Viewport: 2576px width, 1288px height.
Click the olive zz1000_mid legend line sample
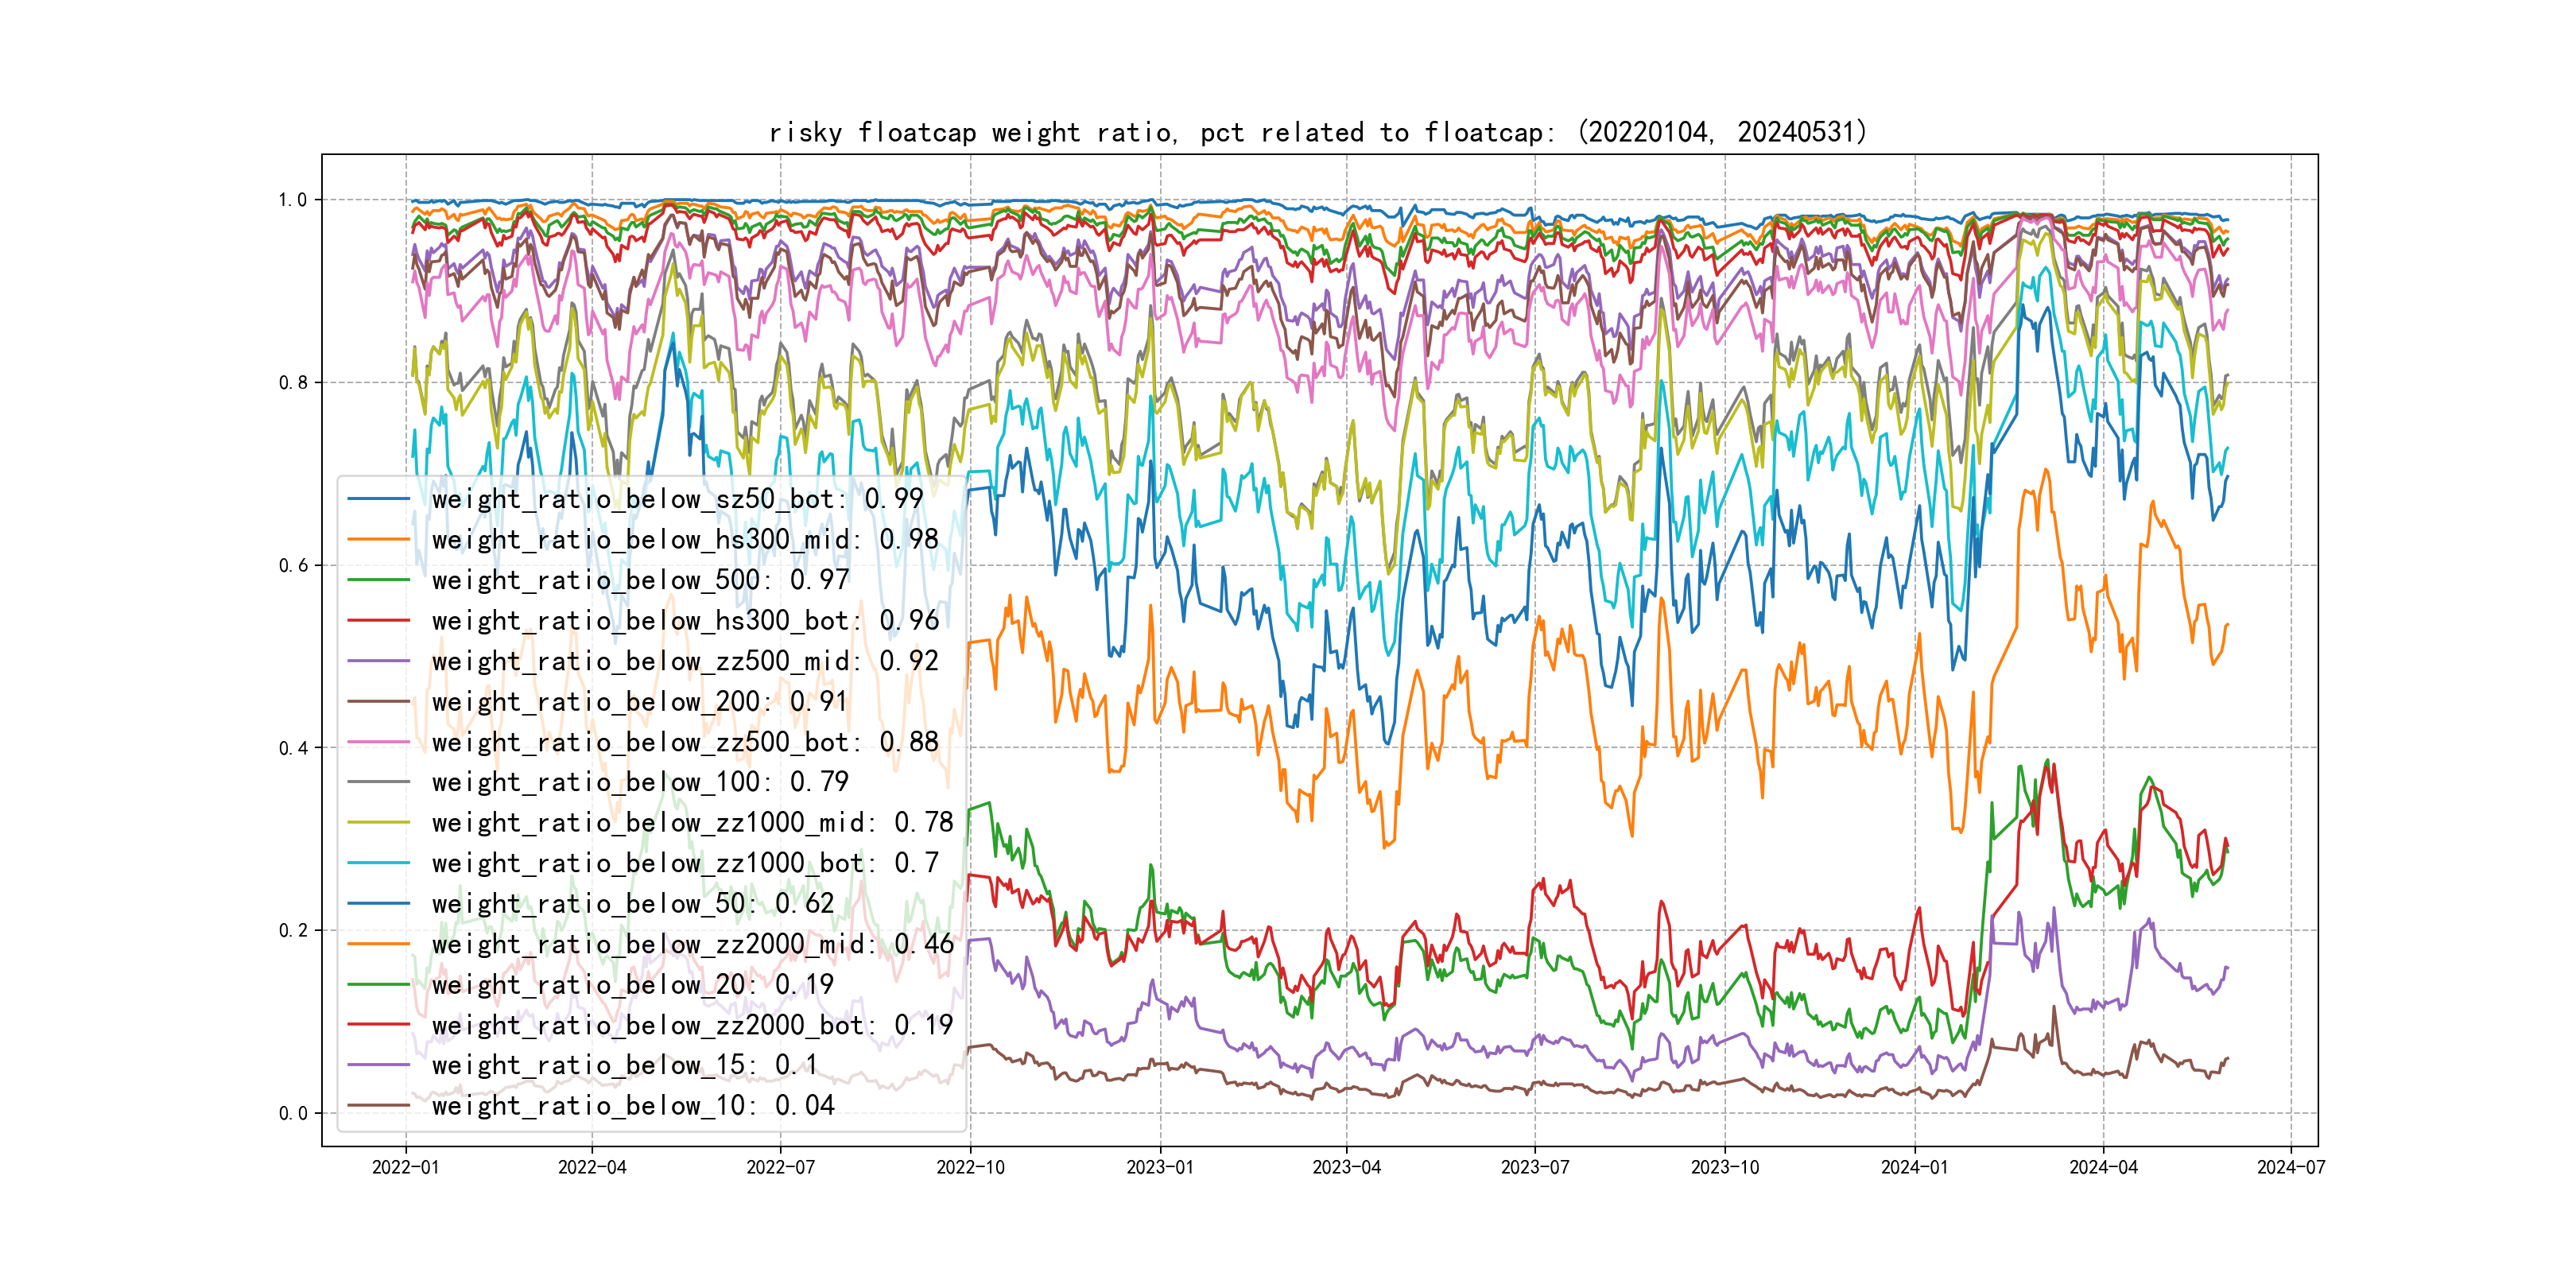[x=379, y=823]
